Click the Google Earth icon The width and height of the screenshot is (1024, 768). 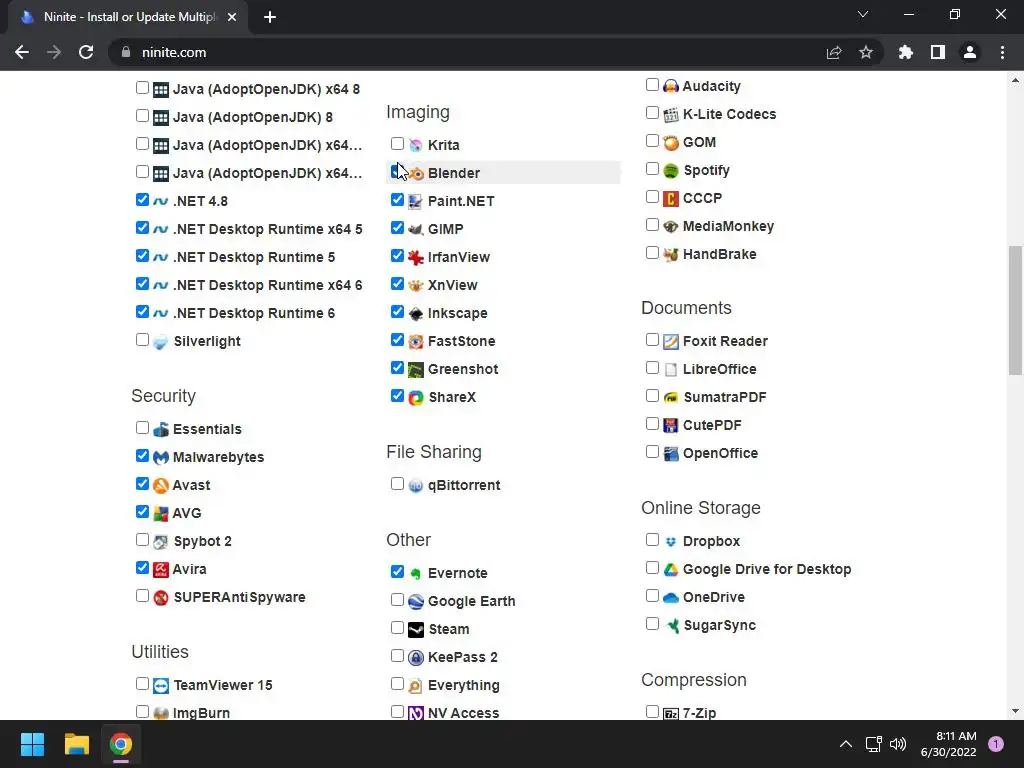pyautogui.click(x=415, y=601)
